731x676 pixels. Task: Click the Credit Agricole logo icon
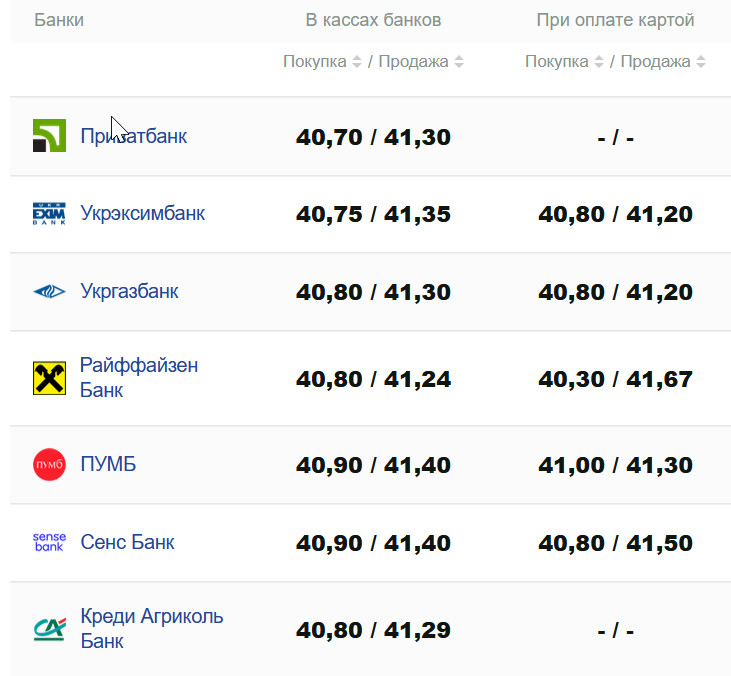tap(49, 628)
